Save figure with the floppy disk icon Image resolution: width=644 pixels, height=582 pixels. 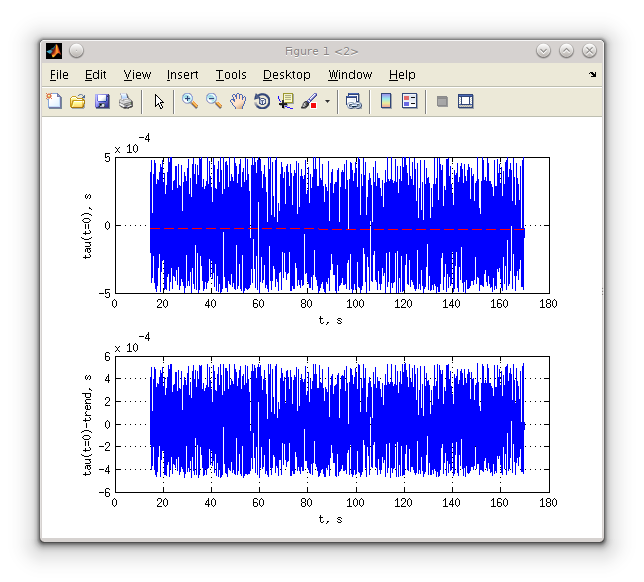point(102,101)
